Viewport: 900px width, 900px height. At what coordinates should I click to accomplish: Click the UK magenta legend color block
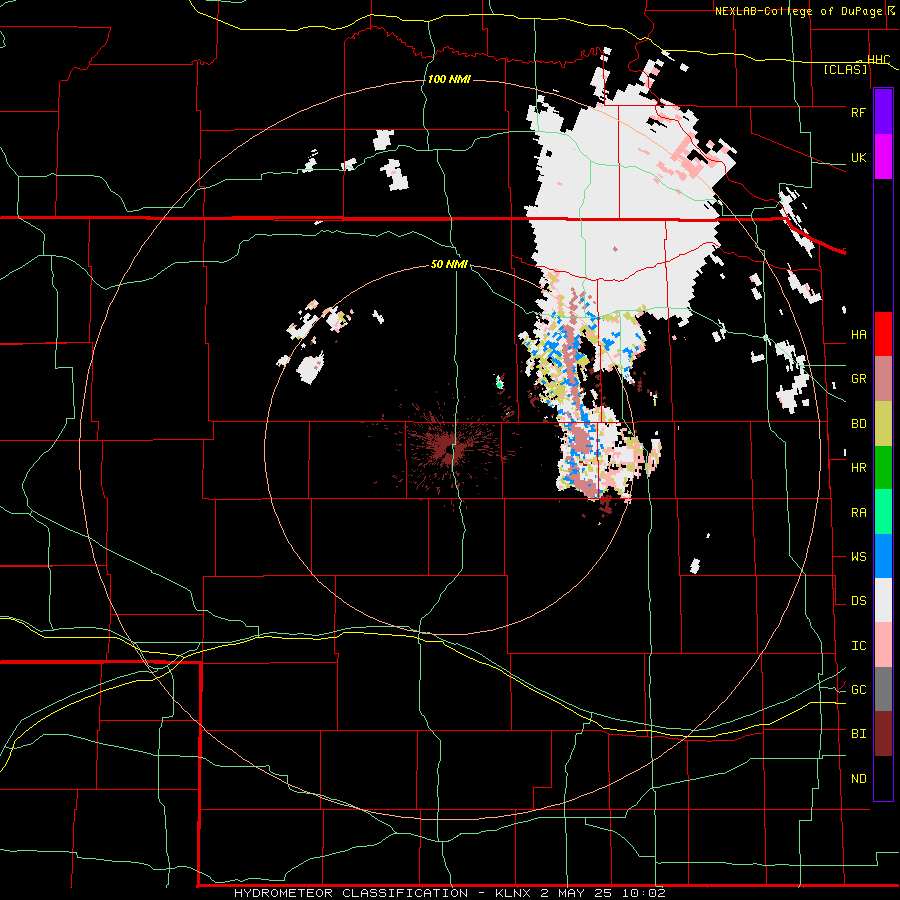click(x=883, y=157)
